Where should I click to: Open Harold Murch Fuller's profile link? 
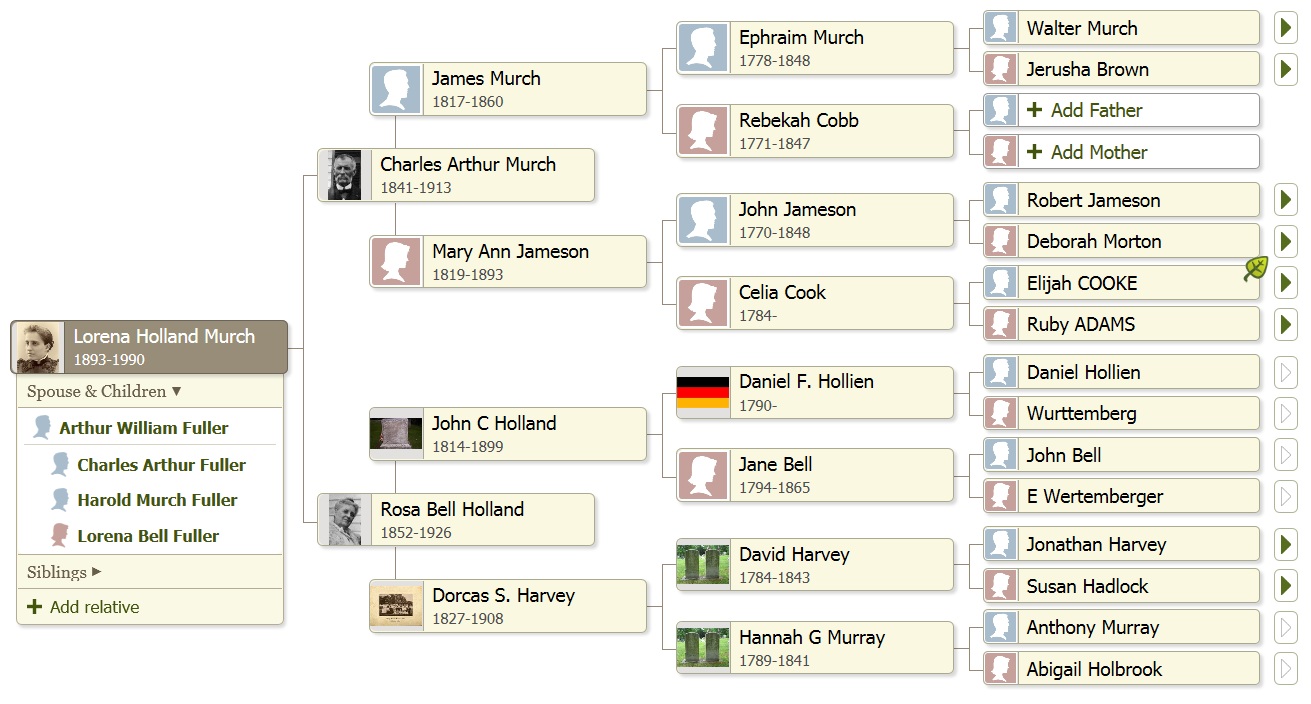(x=157, y=500)
